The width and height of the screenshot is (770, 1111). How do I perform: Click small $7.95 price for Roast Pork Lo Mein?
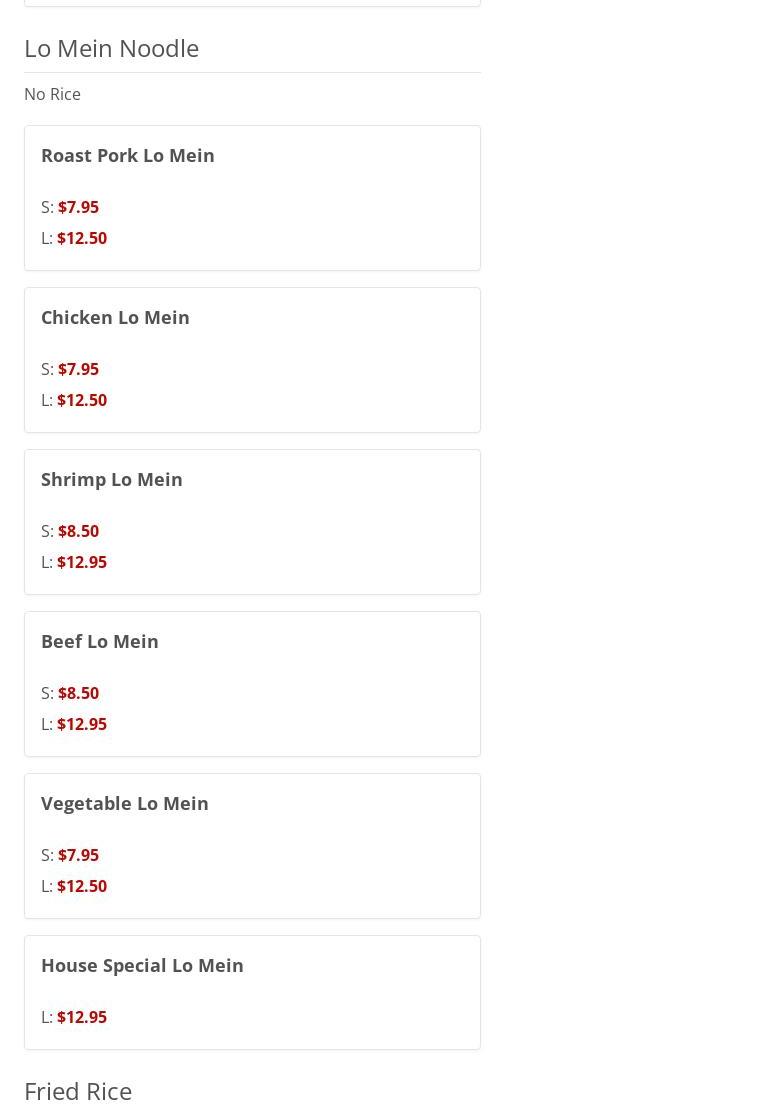click(78, 207)
